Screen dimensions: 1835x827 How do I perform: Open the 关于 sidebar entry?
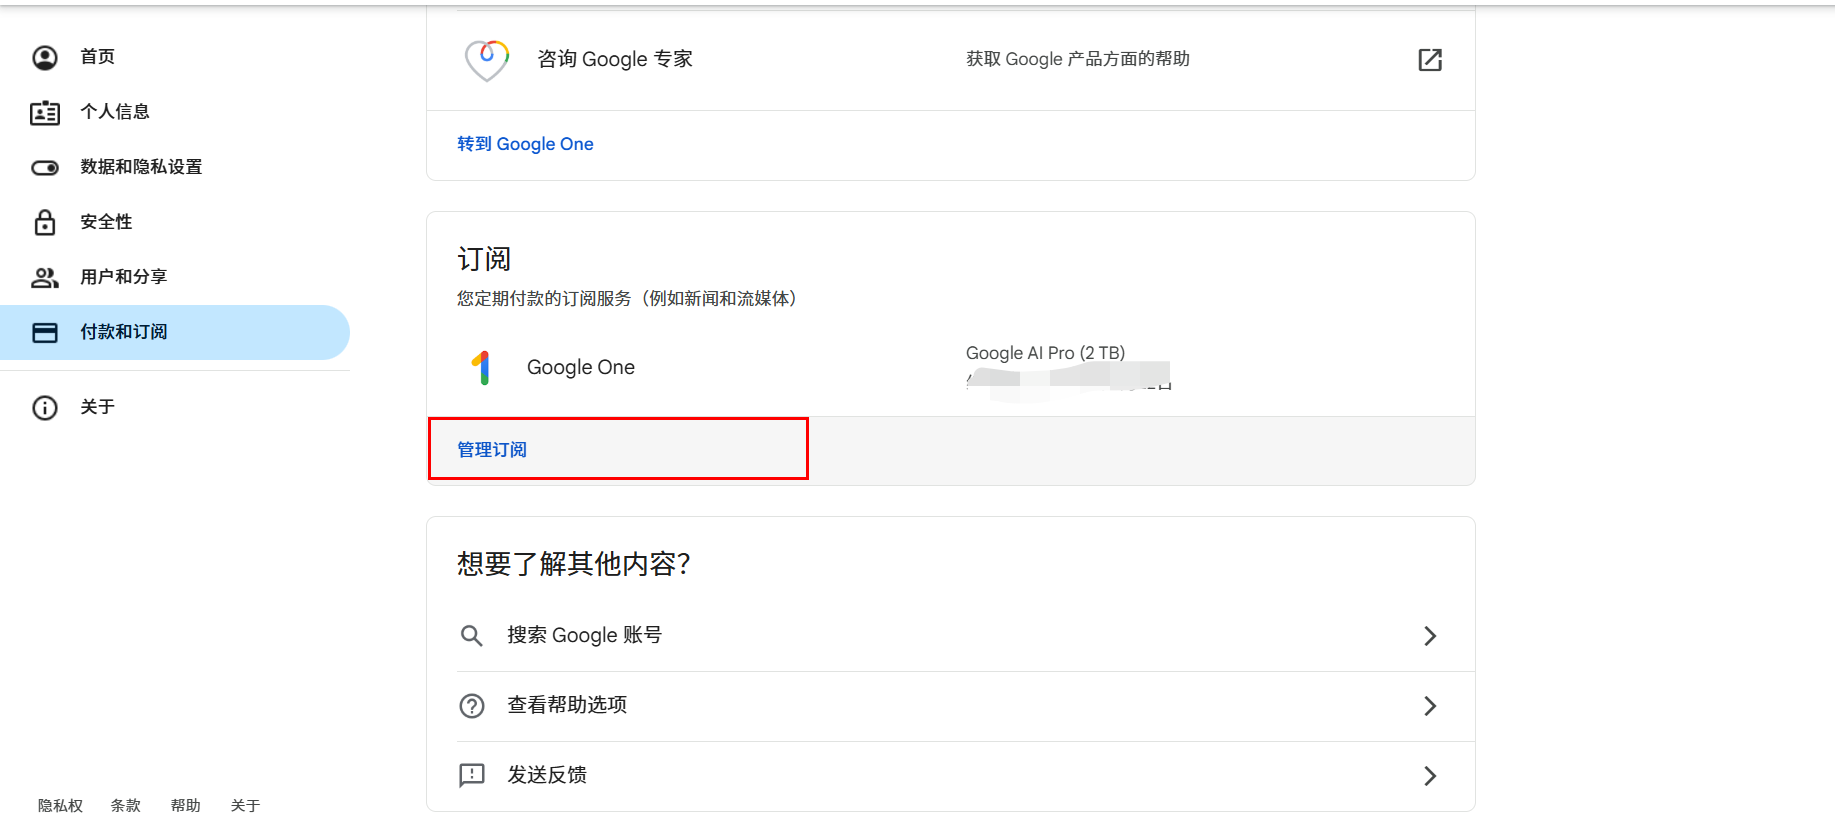(x=175, y=407)
